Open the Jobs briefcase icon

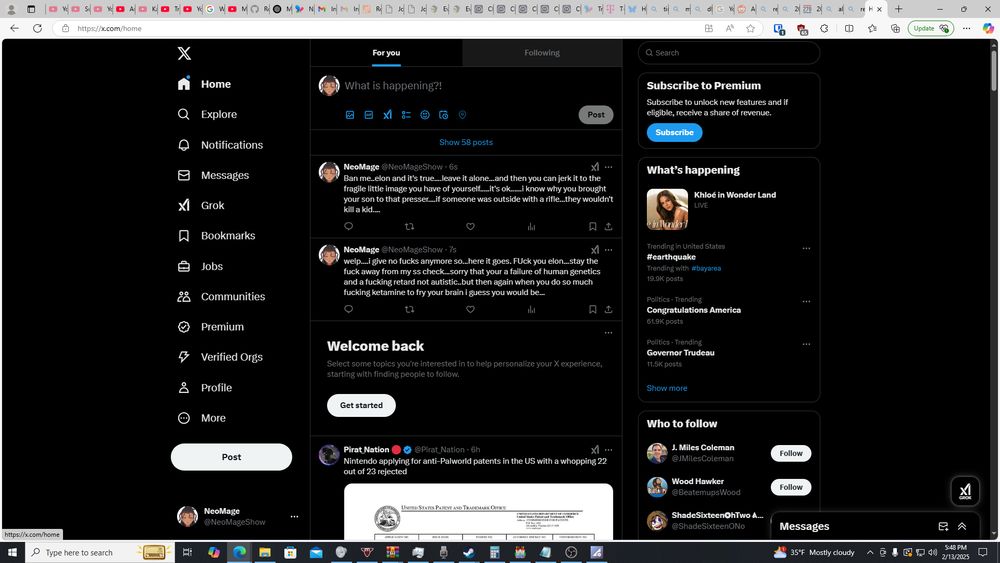coord(184,267)
